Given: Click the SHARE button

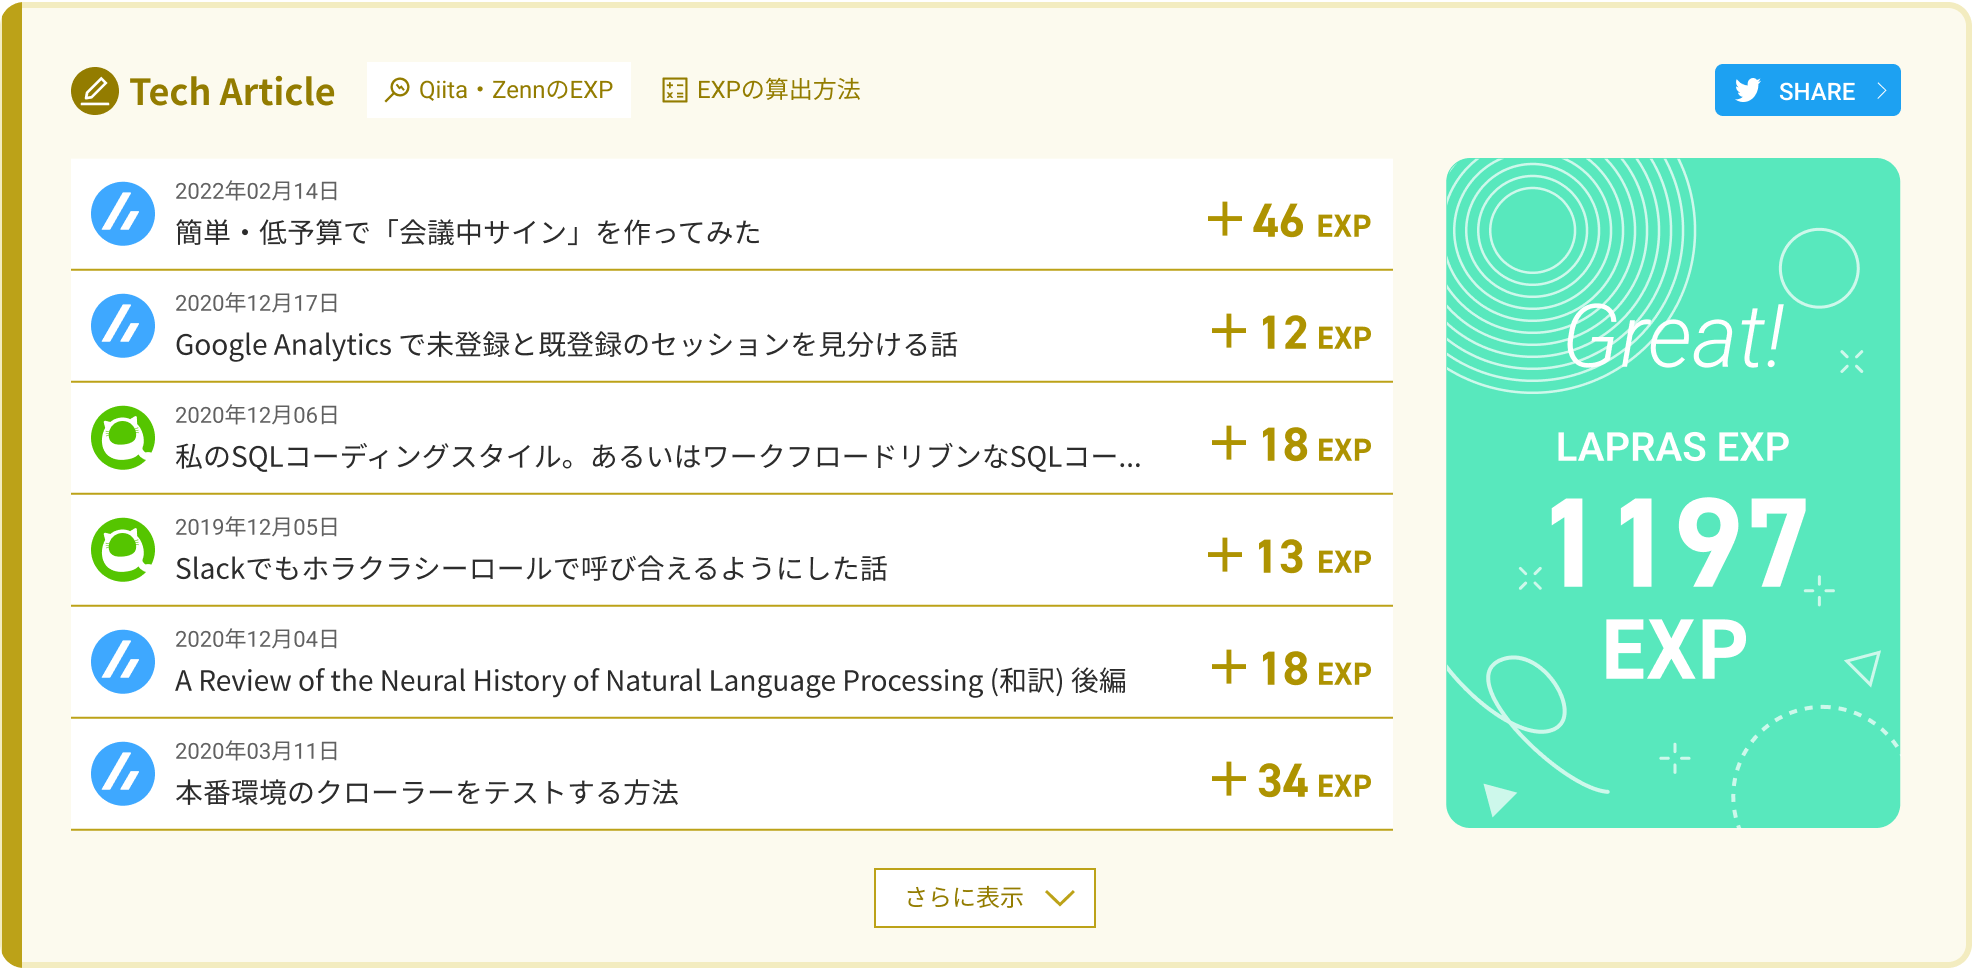Looking at the screenshot, I should 1807,91.
